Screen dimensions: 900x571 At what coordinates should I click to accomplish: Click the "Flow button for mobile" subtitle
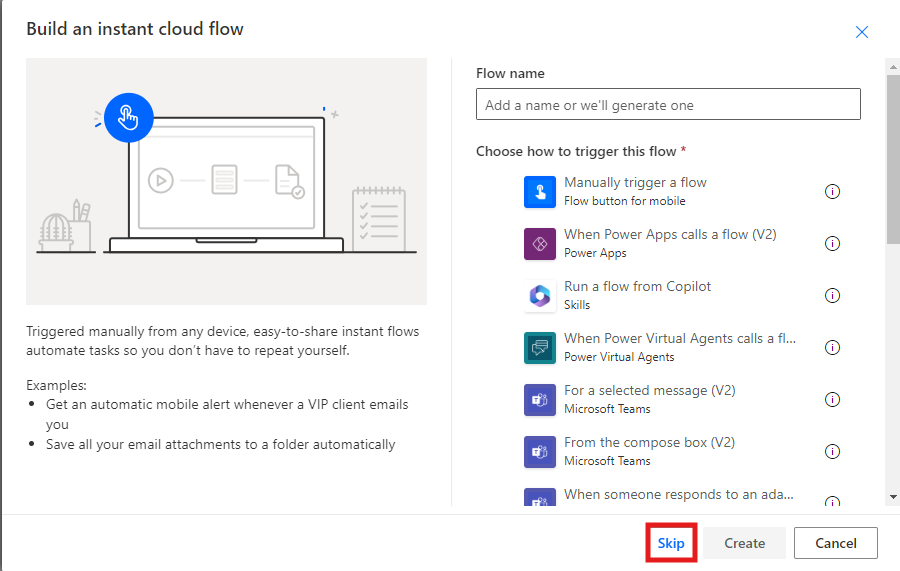click(x=624, y=201)
